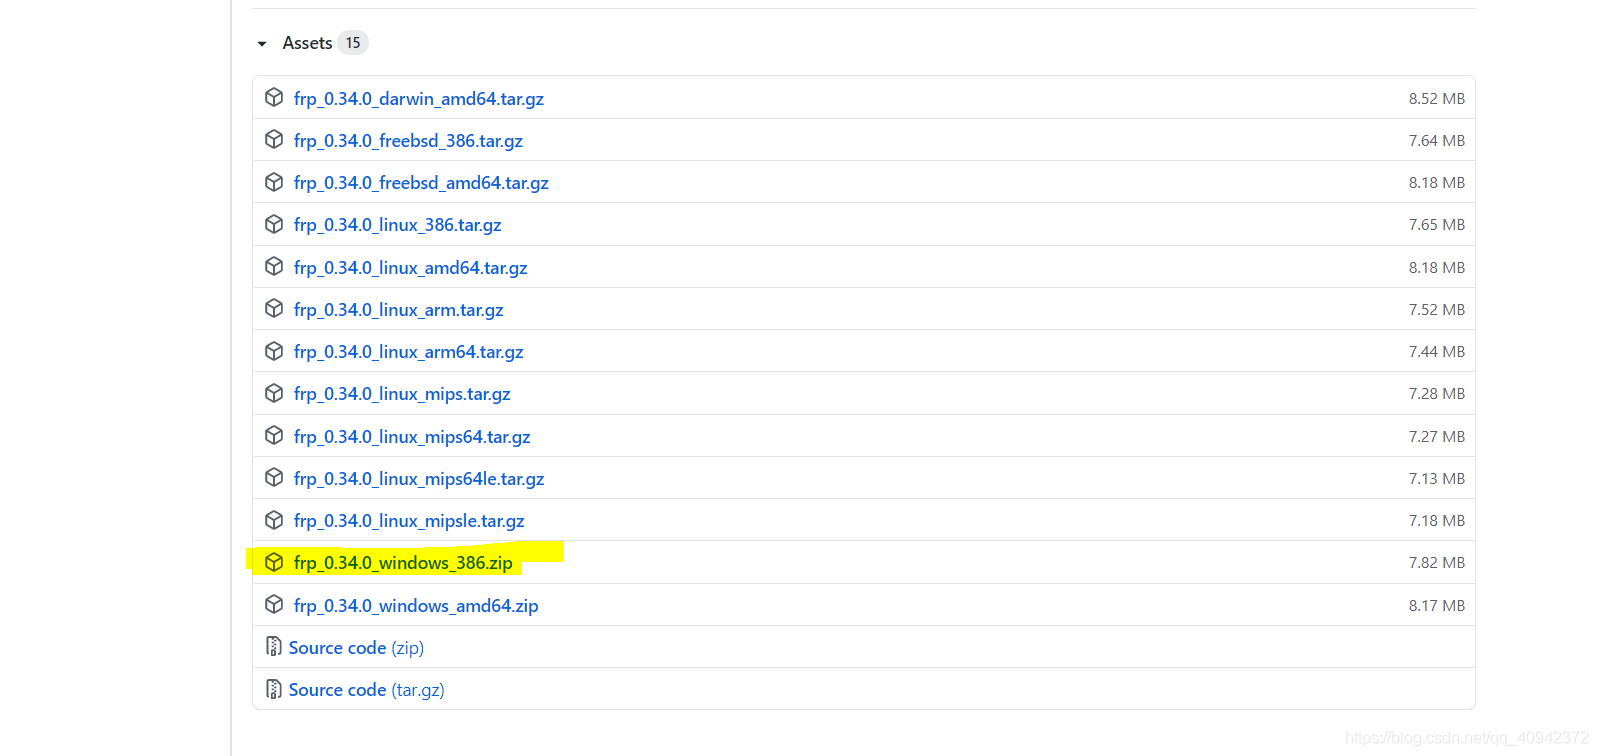Click package icon beside frp_0.34.0_linux_arm.tar.gz
The height and width of the screenshot is (756, 1598).
[274, 308]
